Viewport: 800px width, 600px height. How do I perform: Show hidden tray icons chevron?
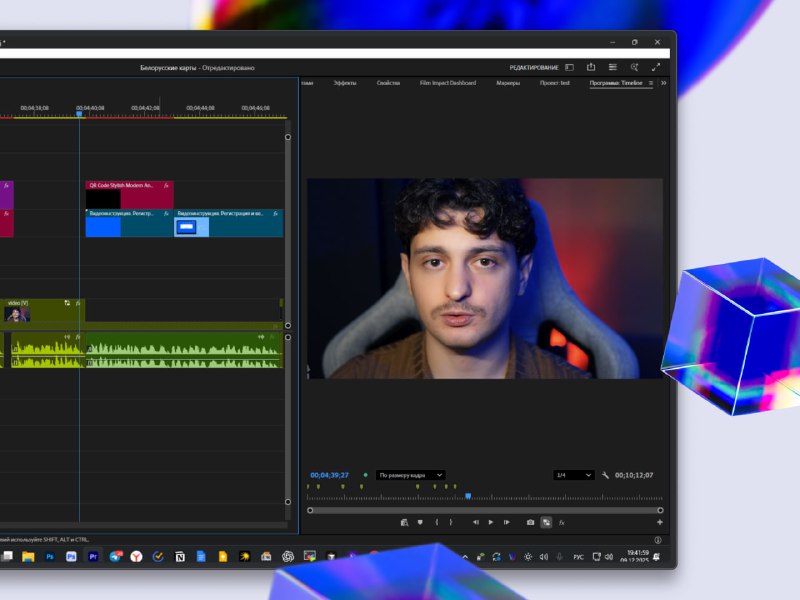pyautogui.click(x=465, y=557)
